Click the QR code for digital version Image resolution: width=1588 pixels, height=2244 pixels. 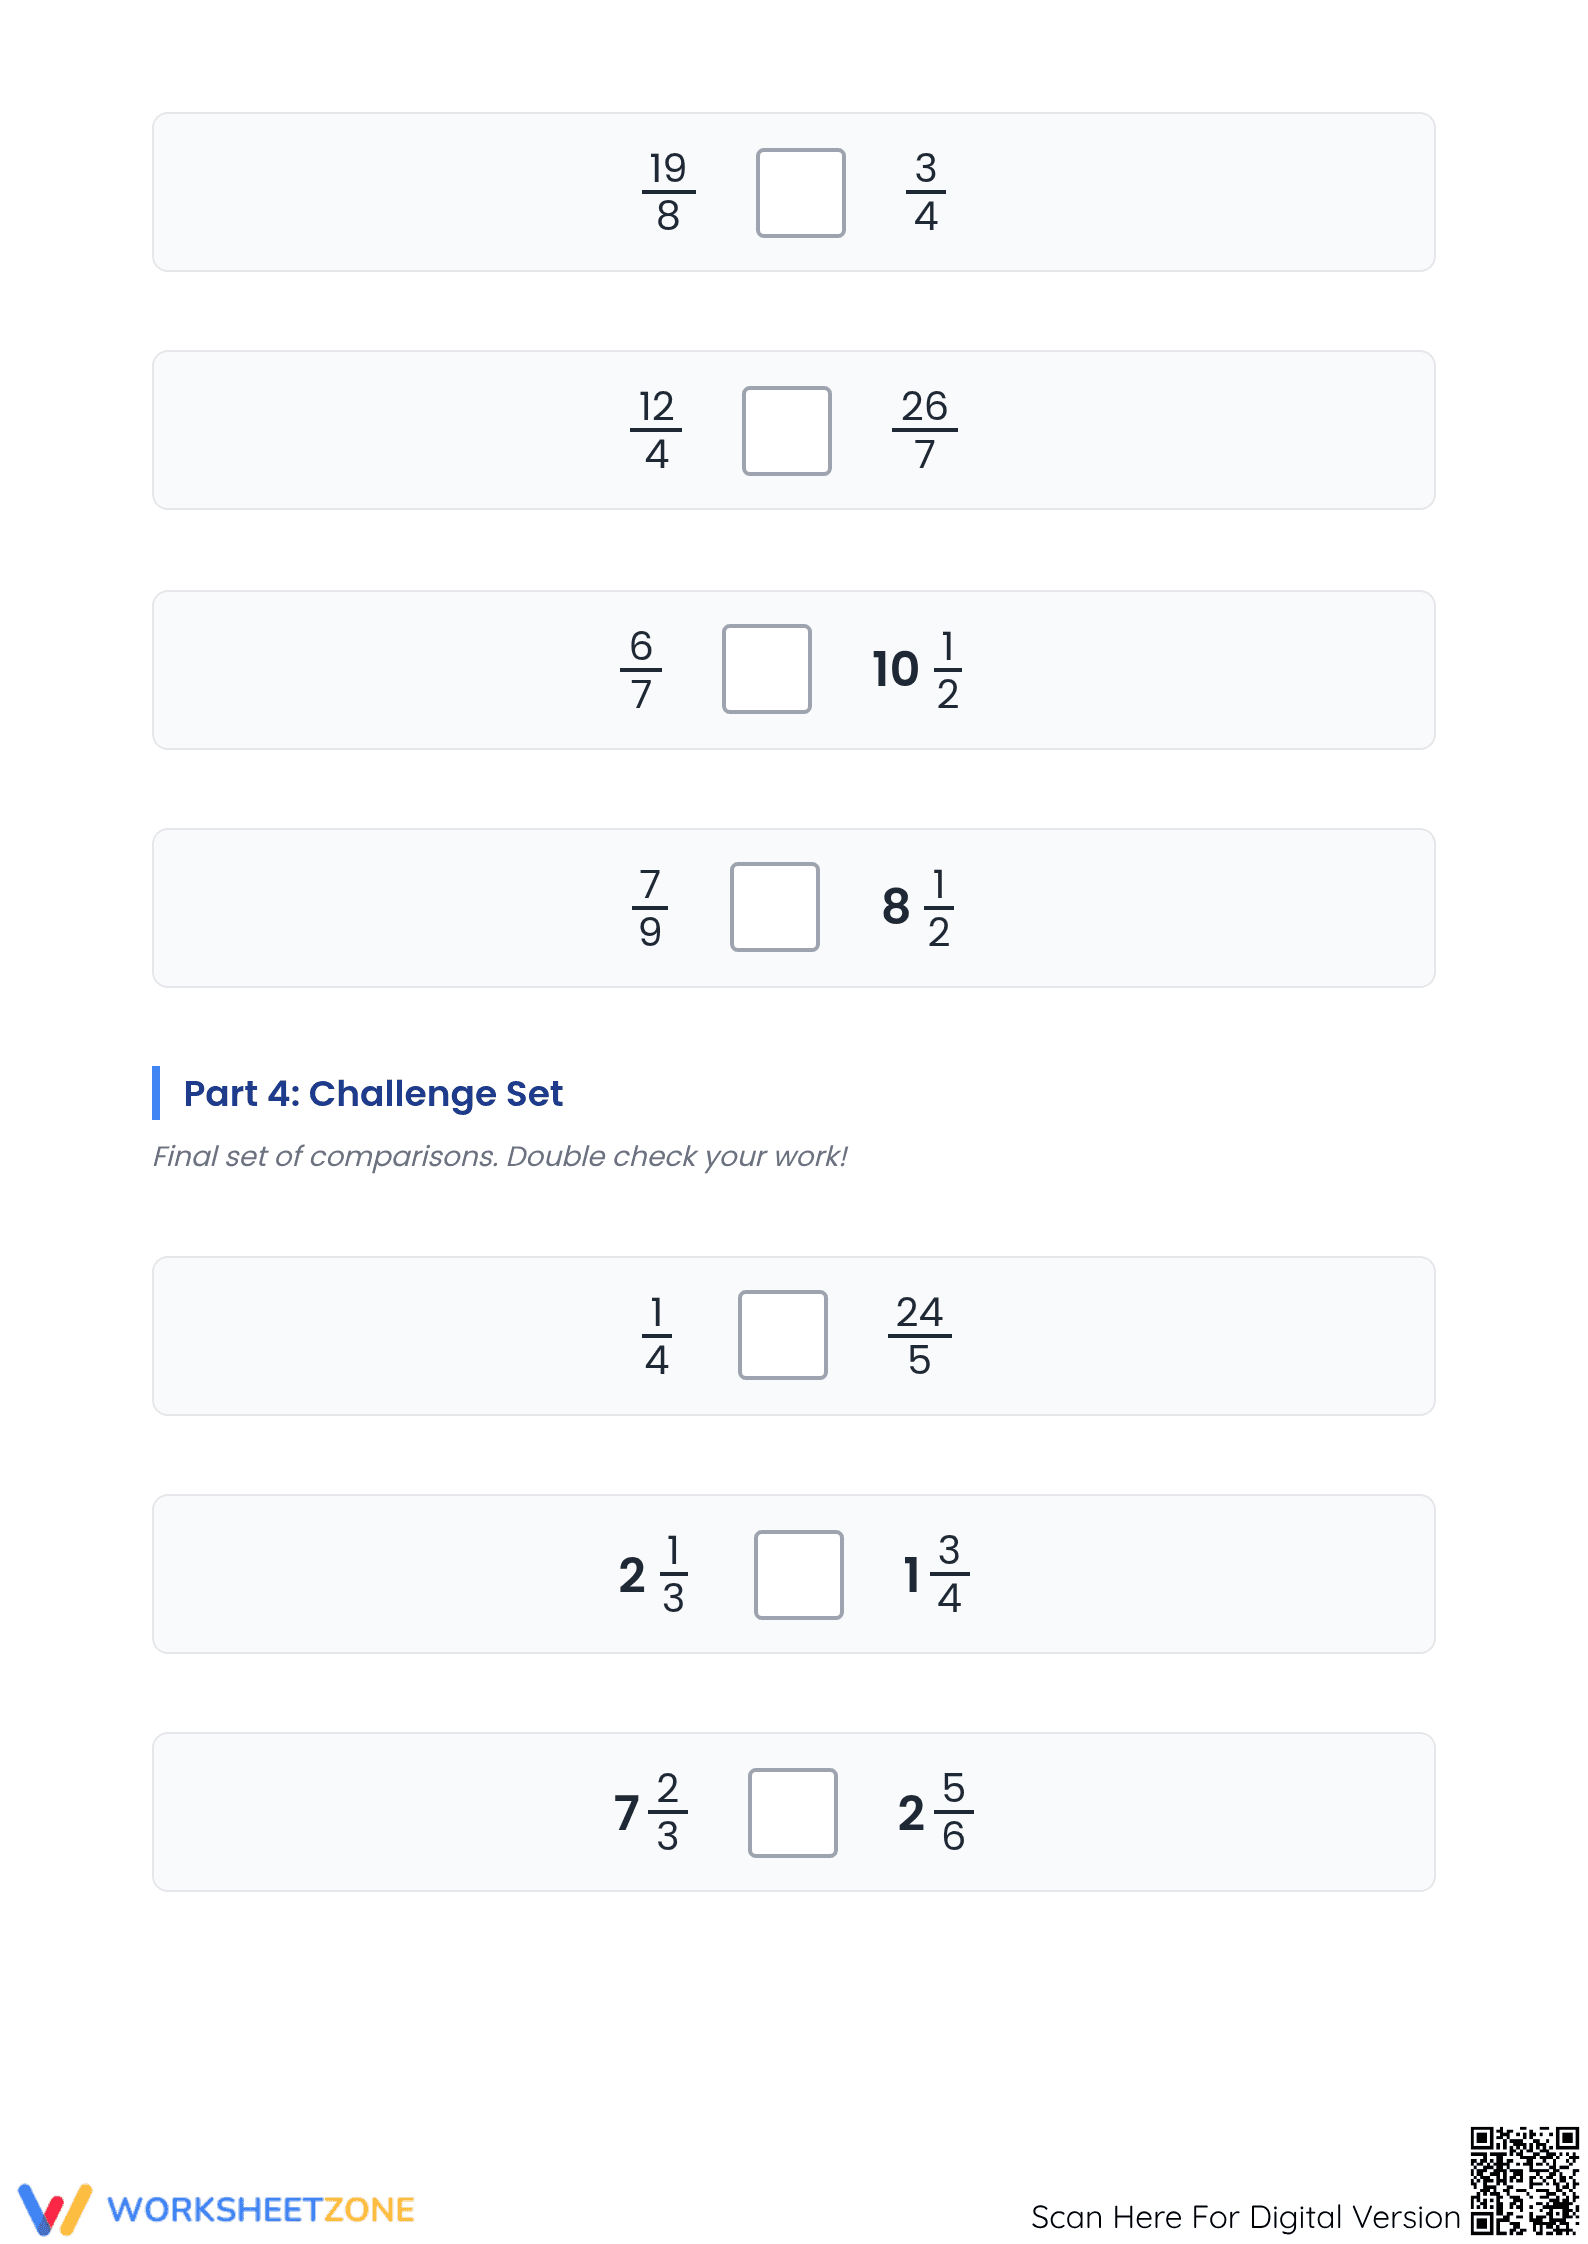(x=1524, y=2180)
